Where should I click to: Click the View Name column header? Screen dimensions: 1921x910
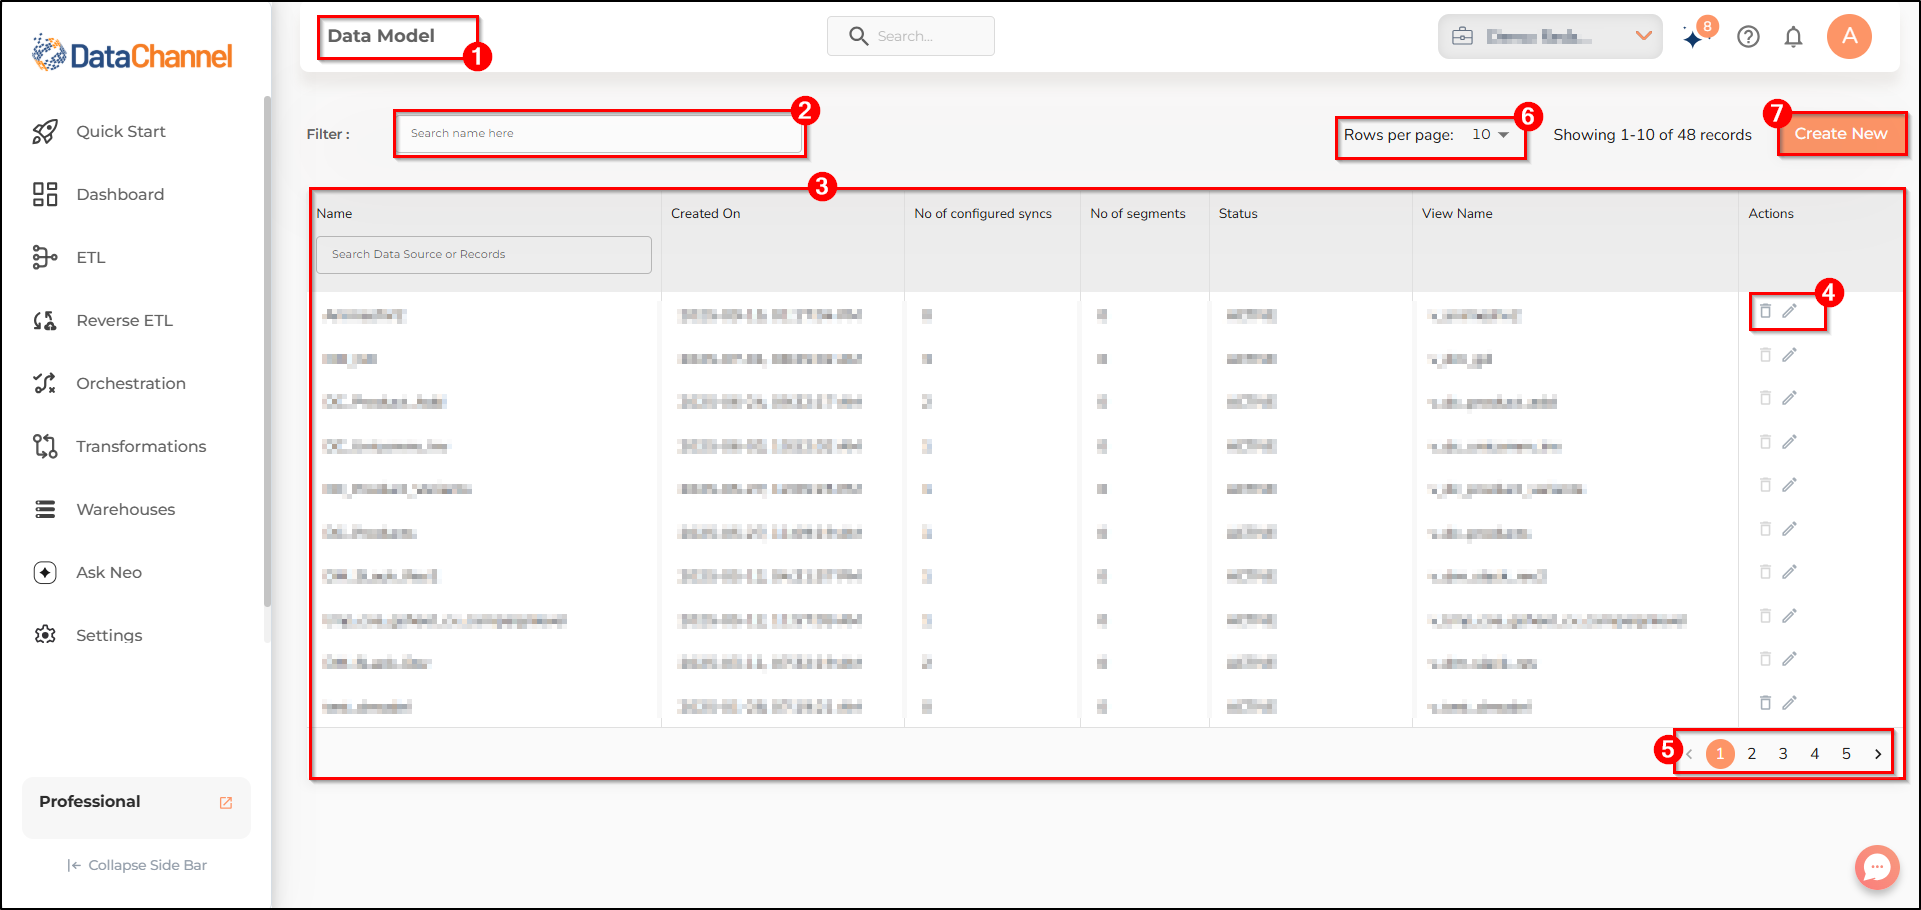point(1457,214)
